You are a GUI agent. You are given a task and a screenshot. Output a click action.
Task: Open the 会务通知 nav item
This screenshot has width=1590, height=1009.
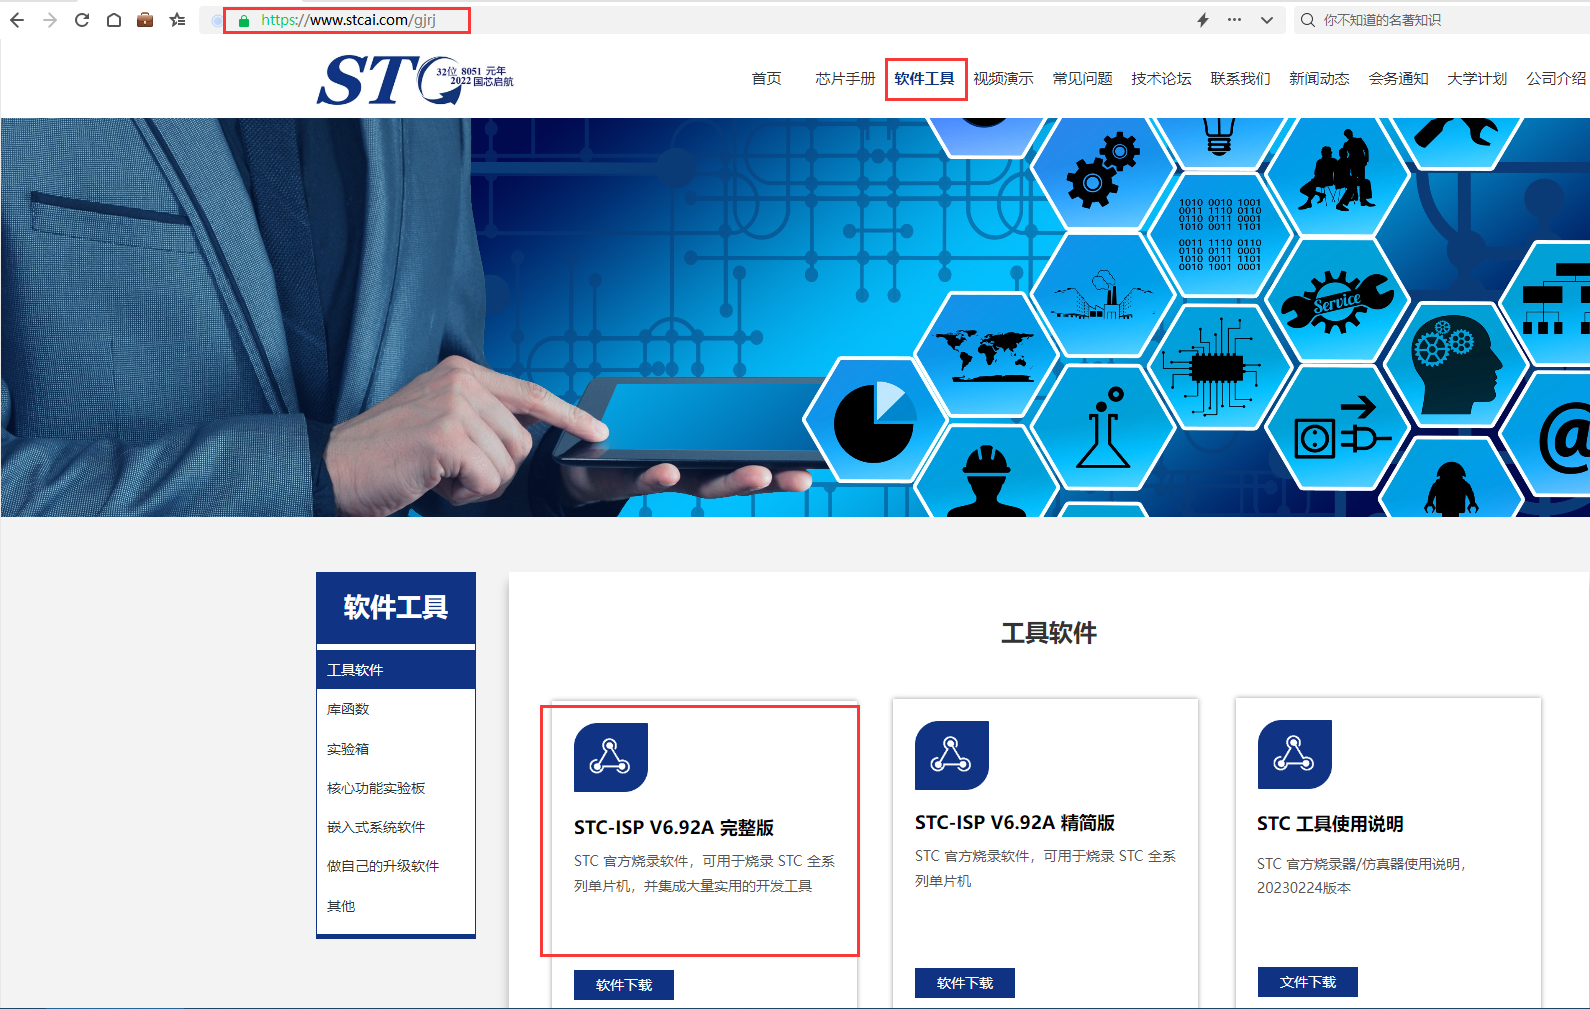click(1398, 79)
